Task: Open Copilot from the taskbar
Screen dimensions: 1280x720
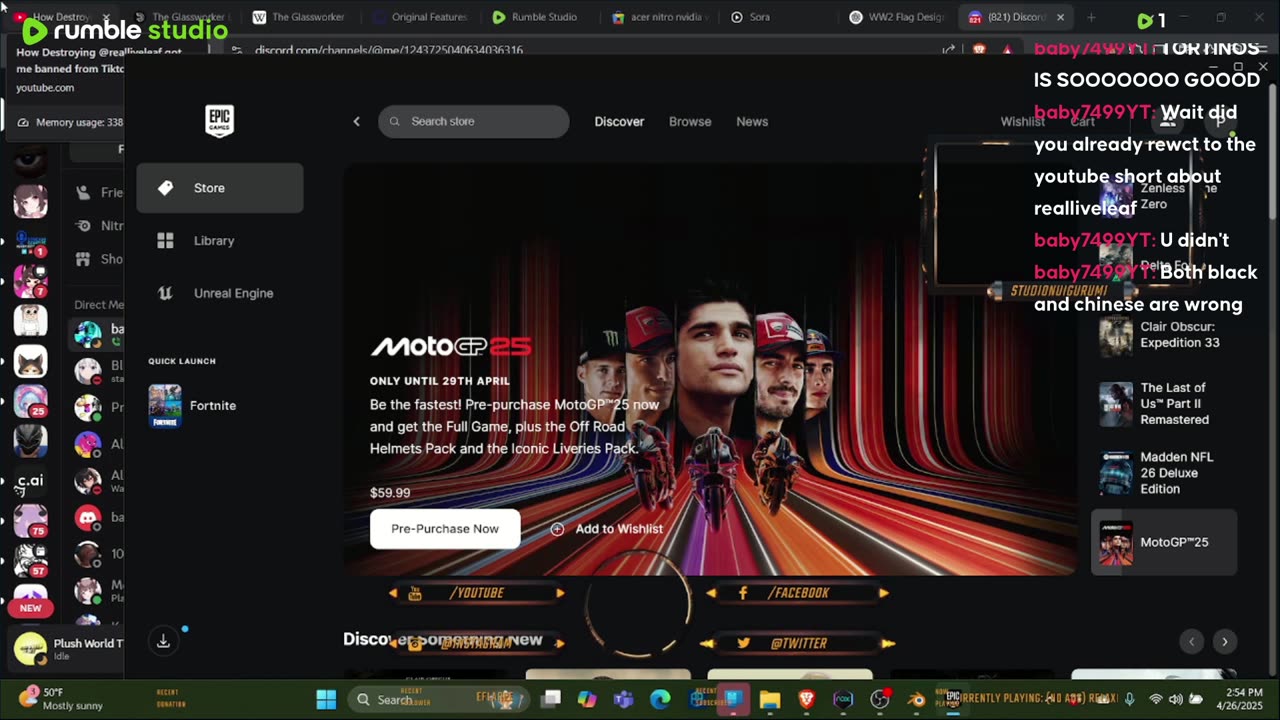Action: point(587,699)
